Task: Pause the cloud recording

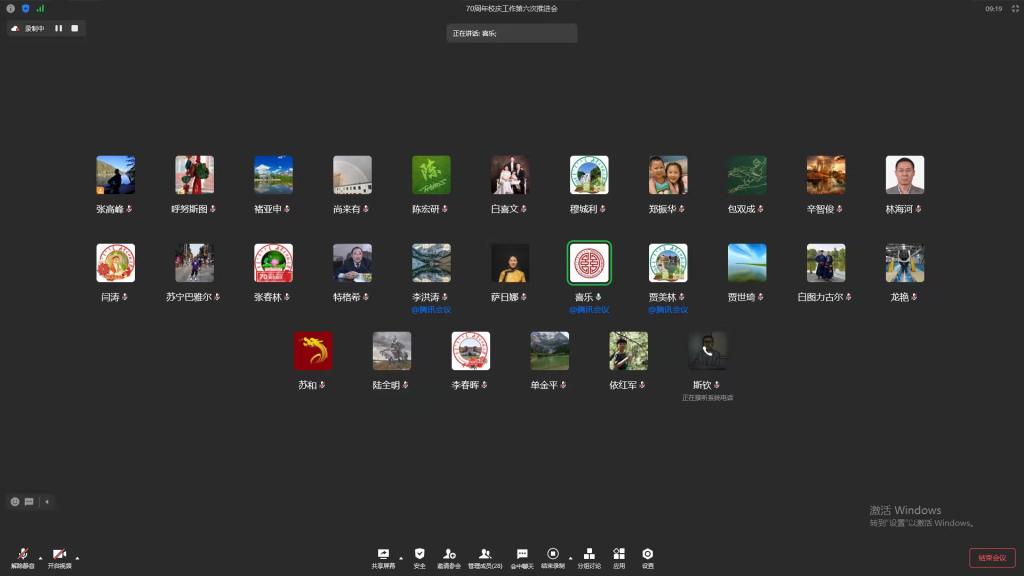Action: point(58,28)
